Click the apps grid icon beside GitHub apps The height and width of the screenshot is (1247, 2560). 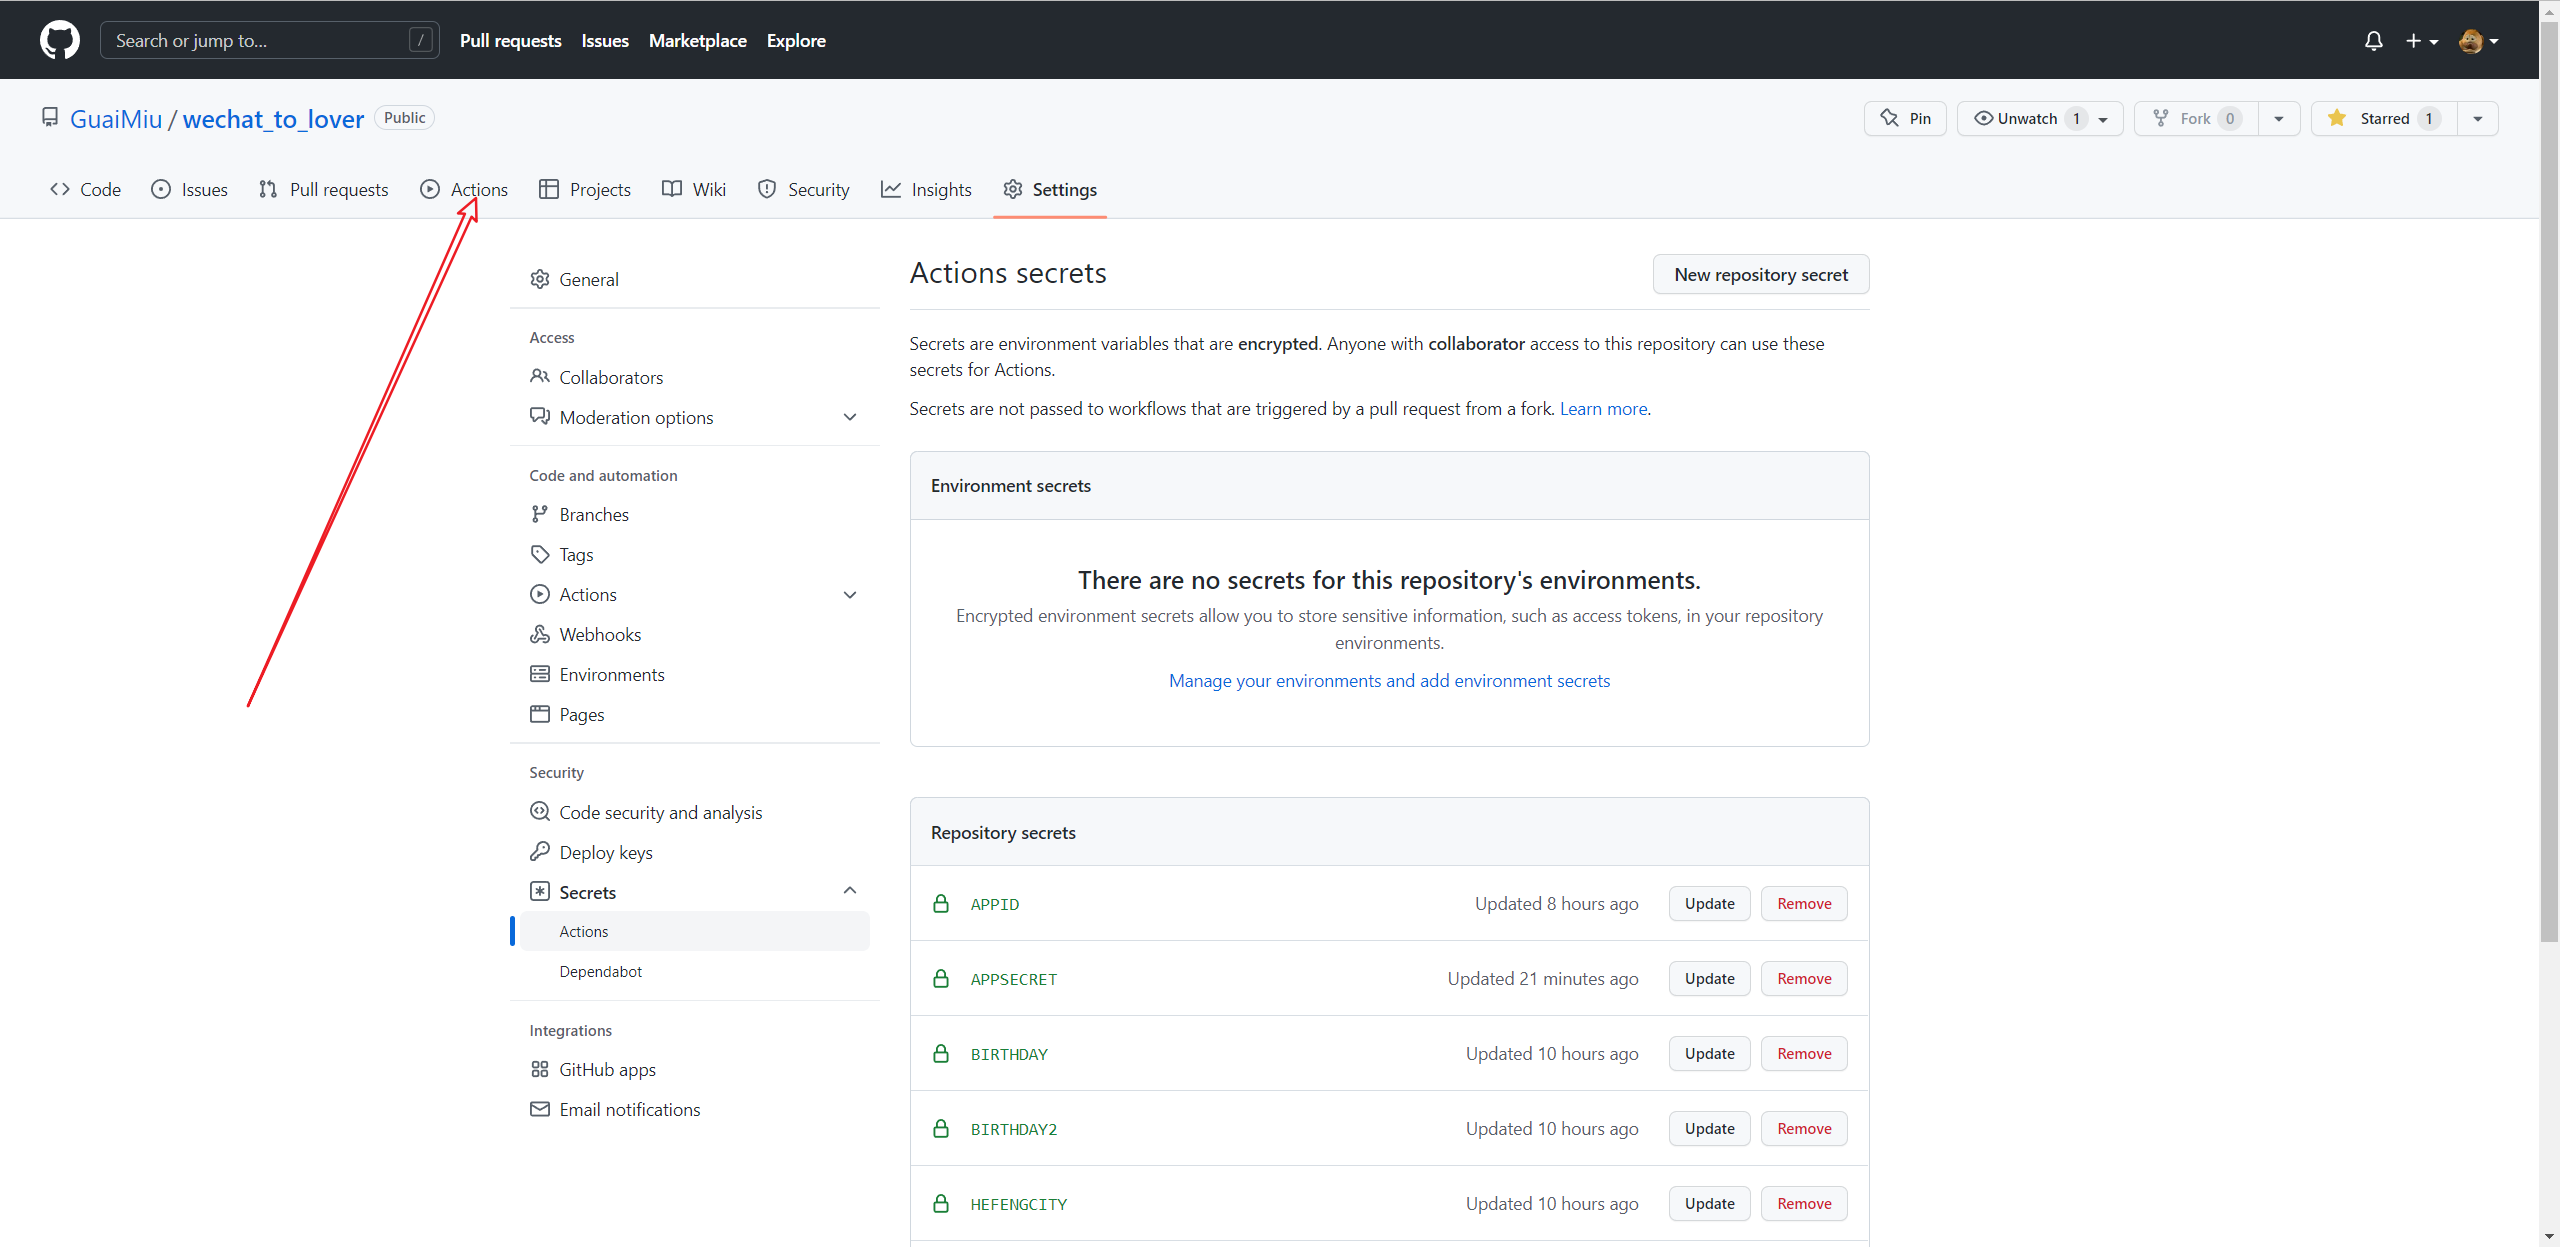(x=540, y=1069)
